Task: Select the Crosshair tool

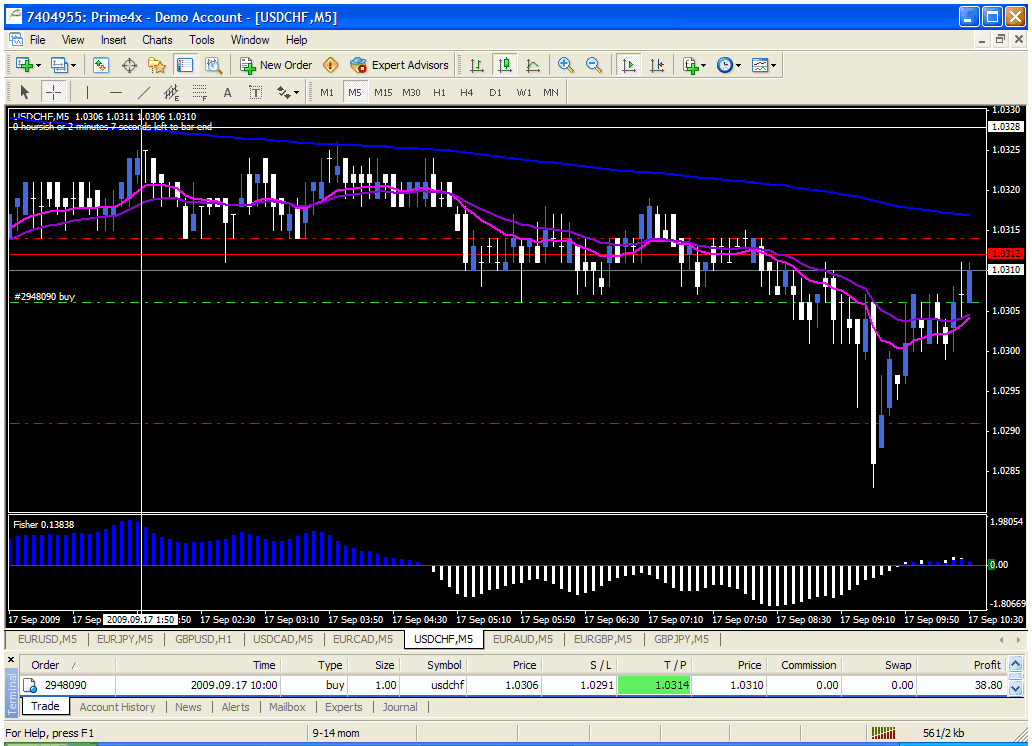Action: 53,92
